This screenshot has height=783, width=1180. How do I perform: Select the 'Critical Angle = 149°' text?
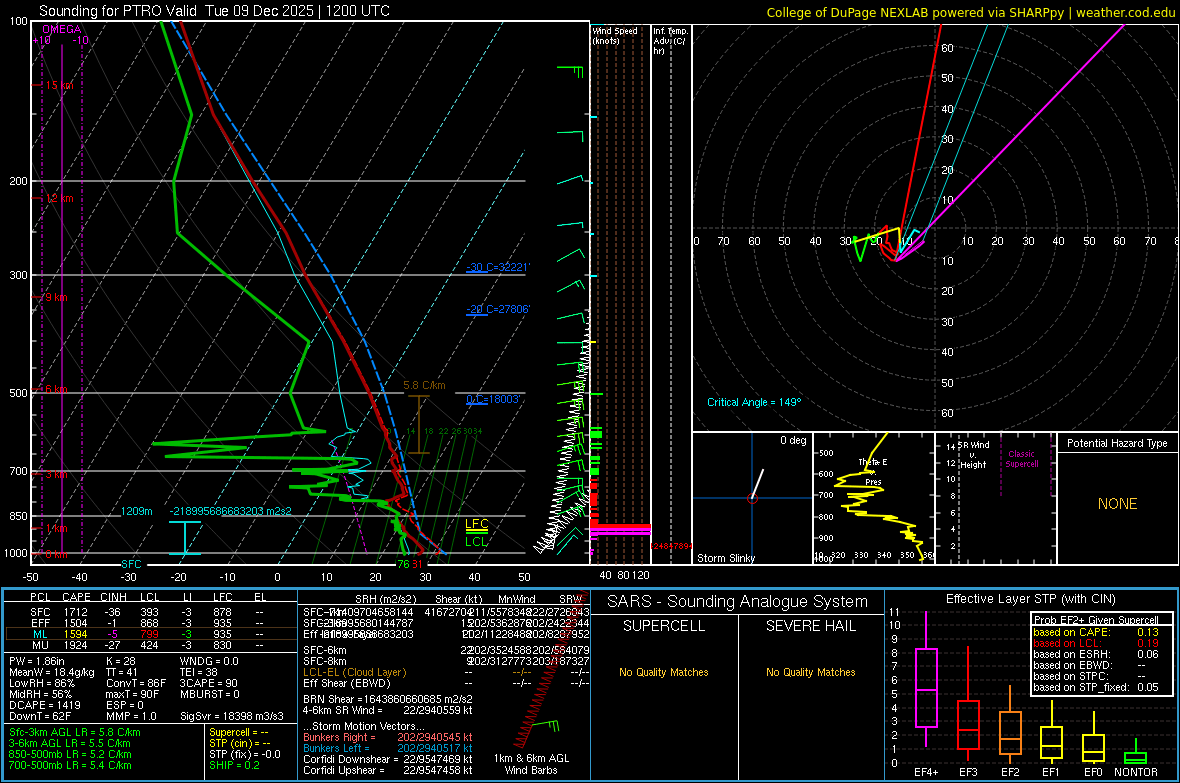point(754,402)
